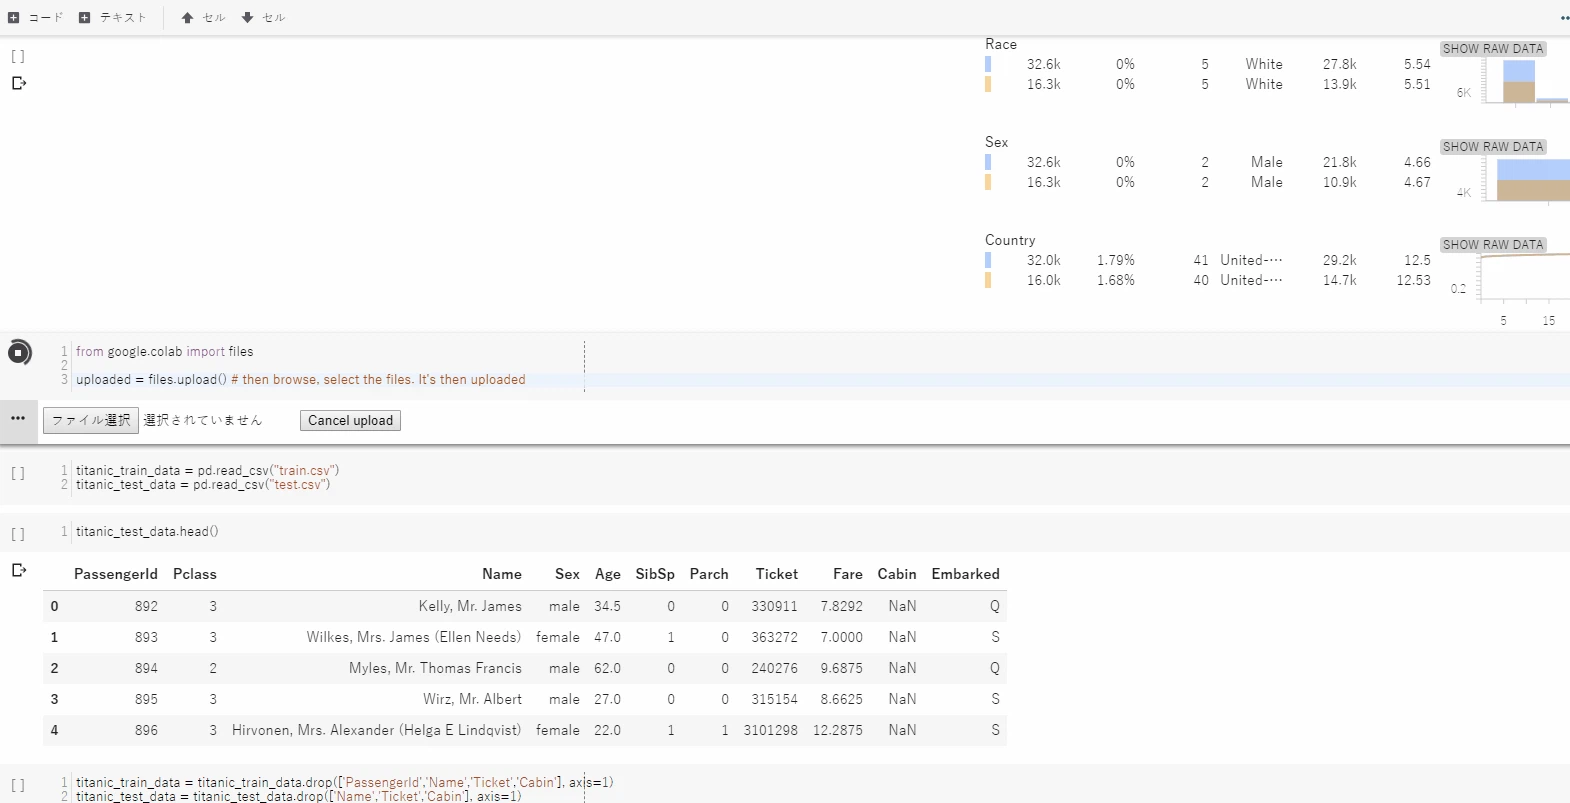Toggle the output icon beside the dataframe table
The image size is (1570, 803).
point(18,570)
